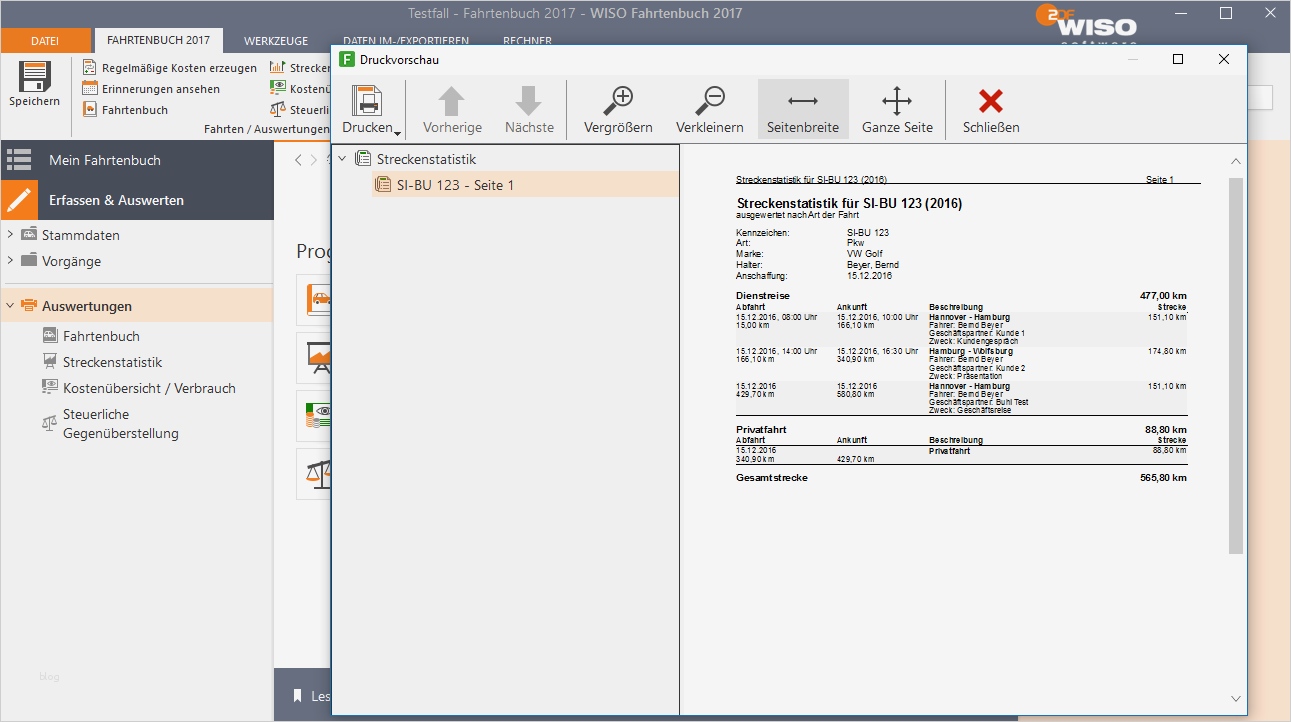Click the preview vertical scrollbar thumb

pos(1236,366)
